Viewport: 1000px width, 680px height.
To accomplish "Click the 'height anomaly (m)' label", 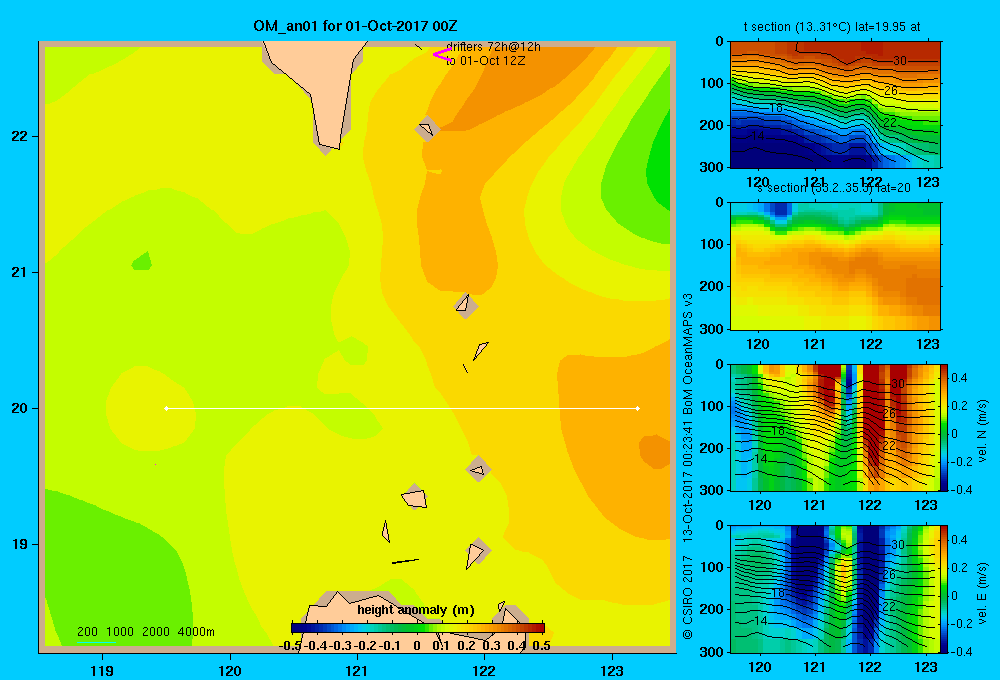I will coord(416,610).
